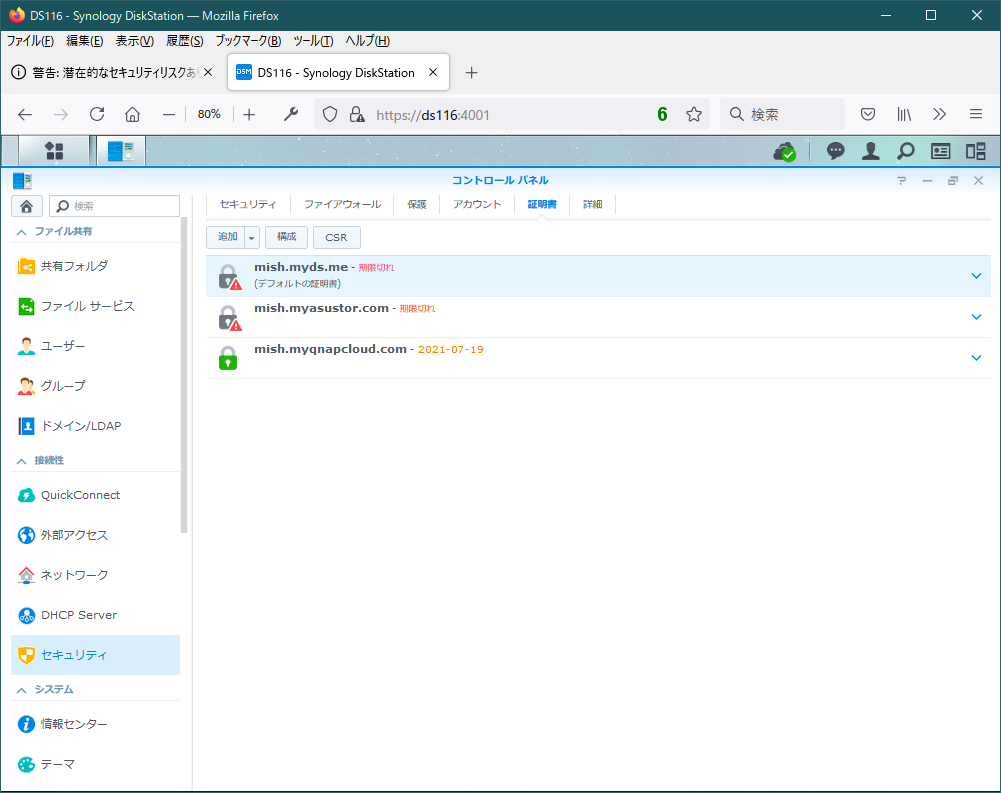Click the CSR button
This screenshot has height=793, width=1001.
coord(336,238)
